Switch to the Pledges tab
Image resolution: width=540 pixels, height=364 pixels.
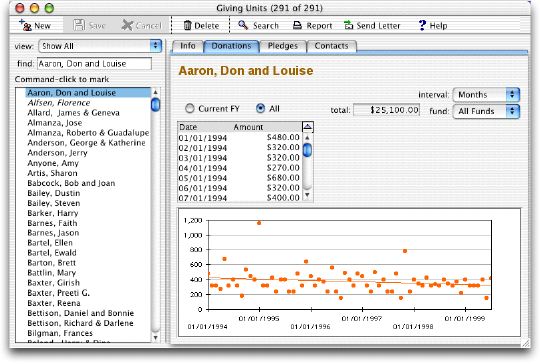tap(283, 46)
